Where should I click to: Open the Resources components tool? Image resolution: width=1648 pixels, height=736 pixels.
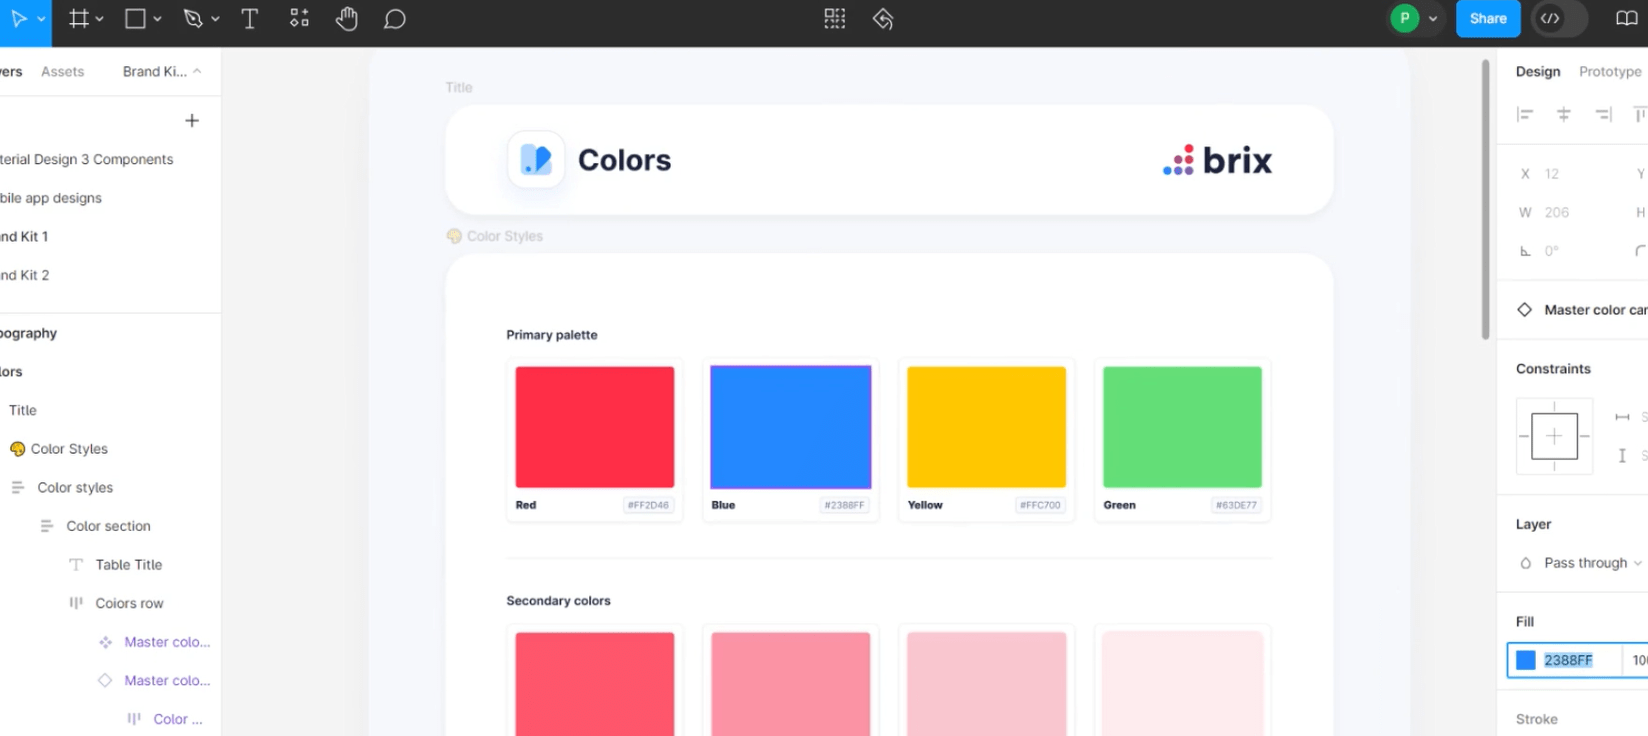click(299, 19)
